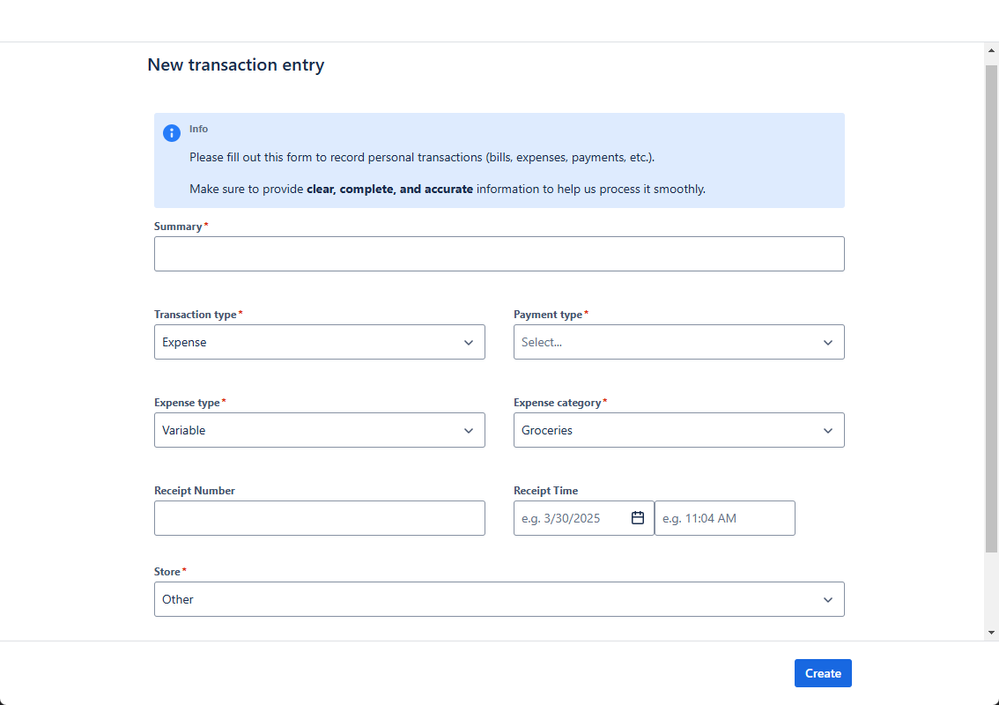Click into the Receipt Number field
The image size is (999, 705).
(319, 518)
